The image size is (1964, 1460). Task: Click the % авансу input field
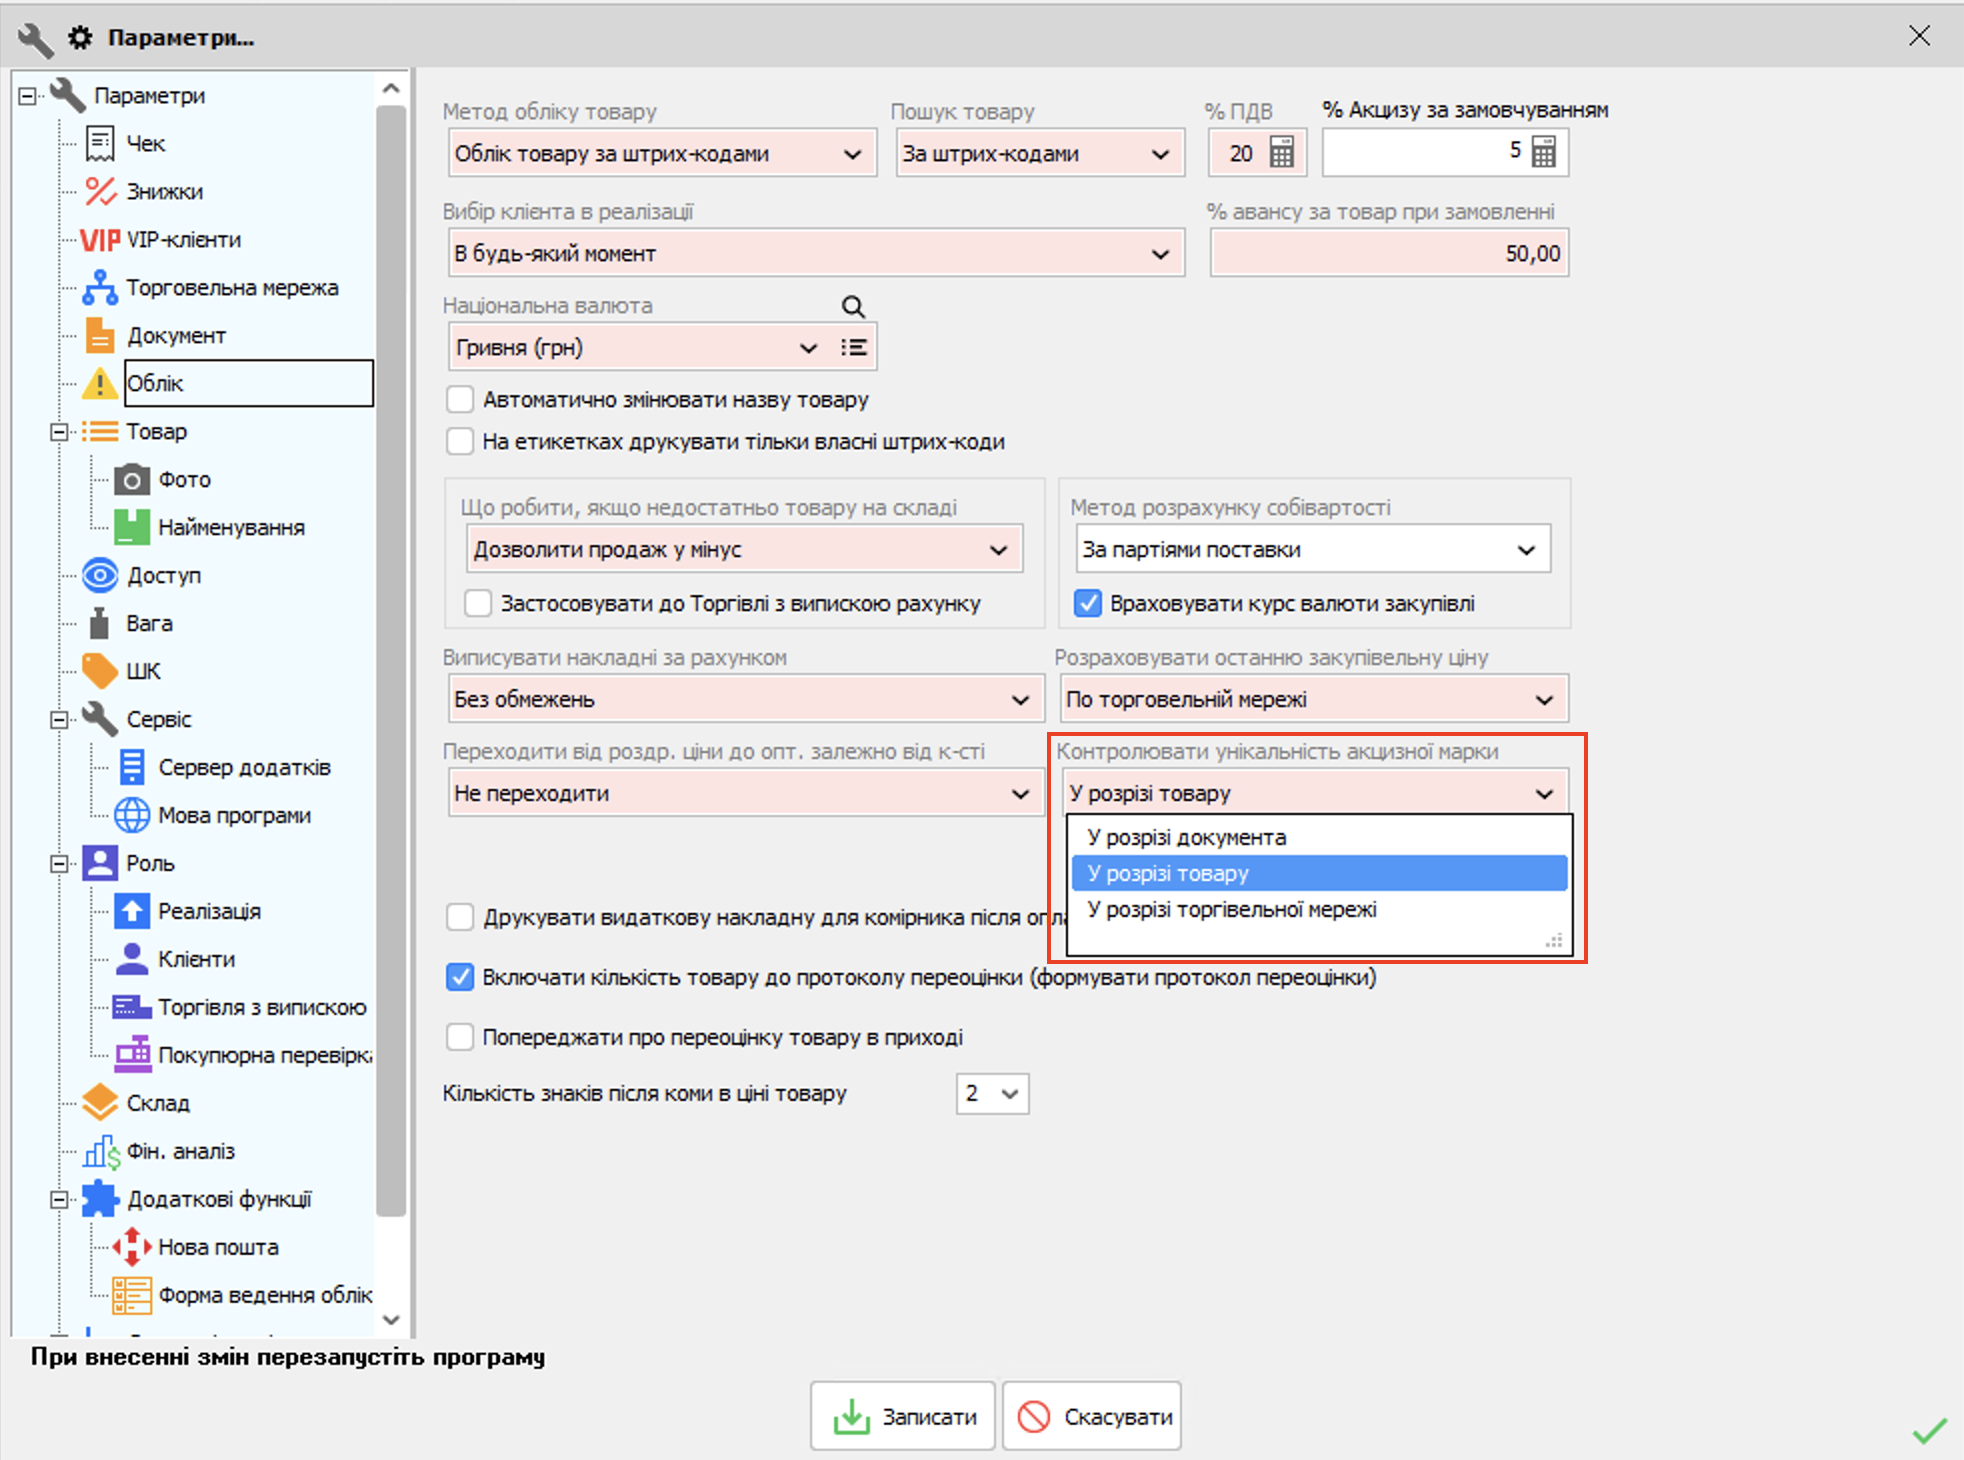pos(1388,254)
